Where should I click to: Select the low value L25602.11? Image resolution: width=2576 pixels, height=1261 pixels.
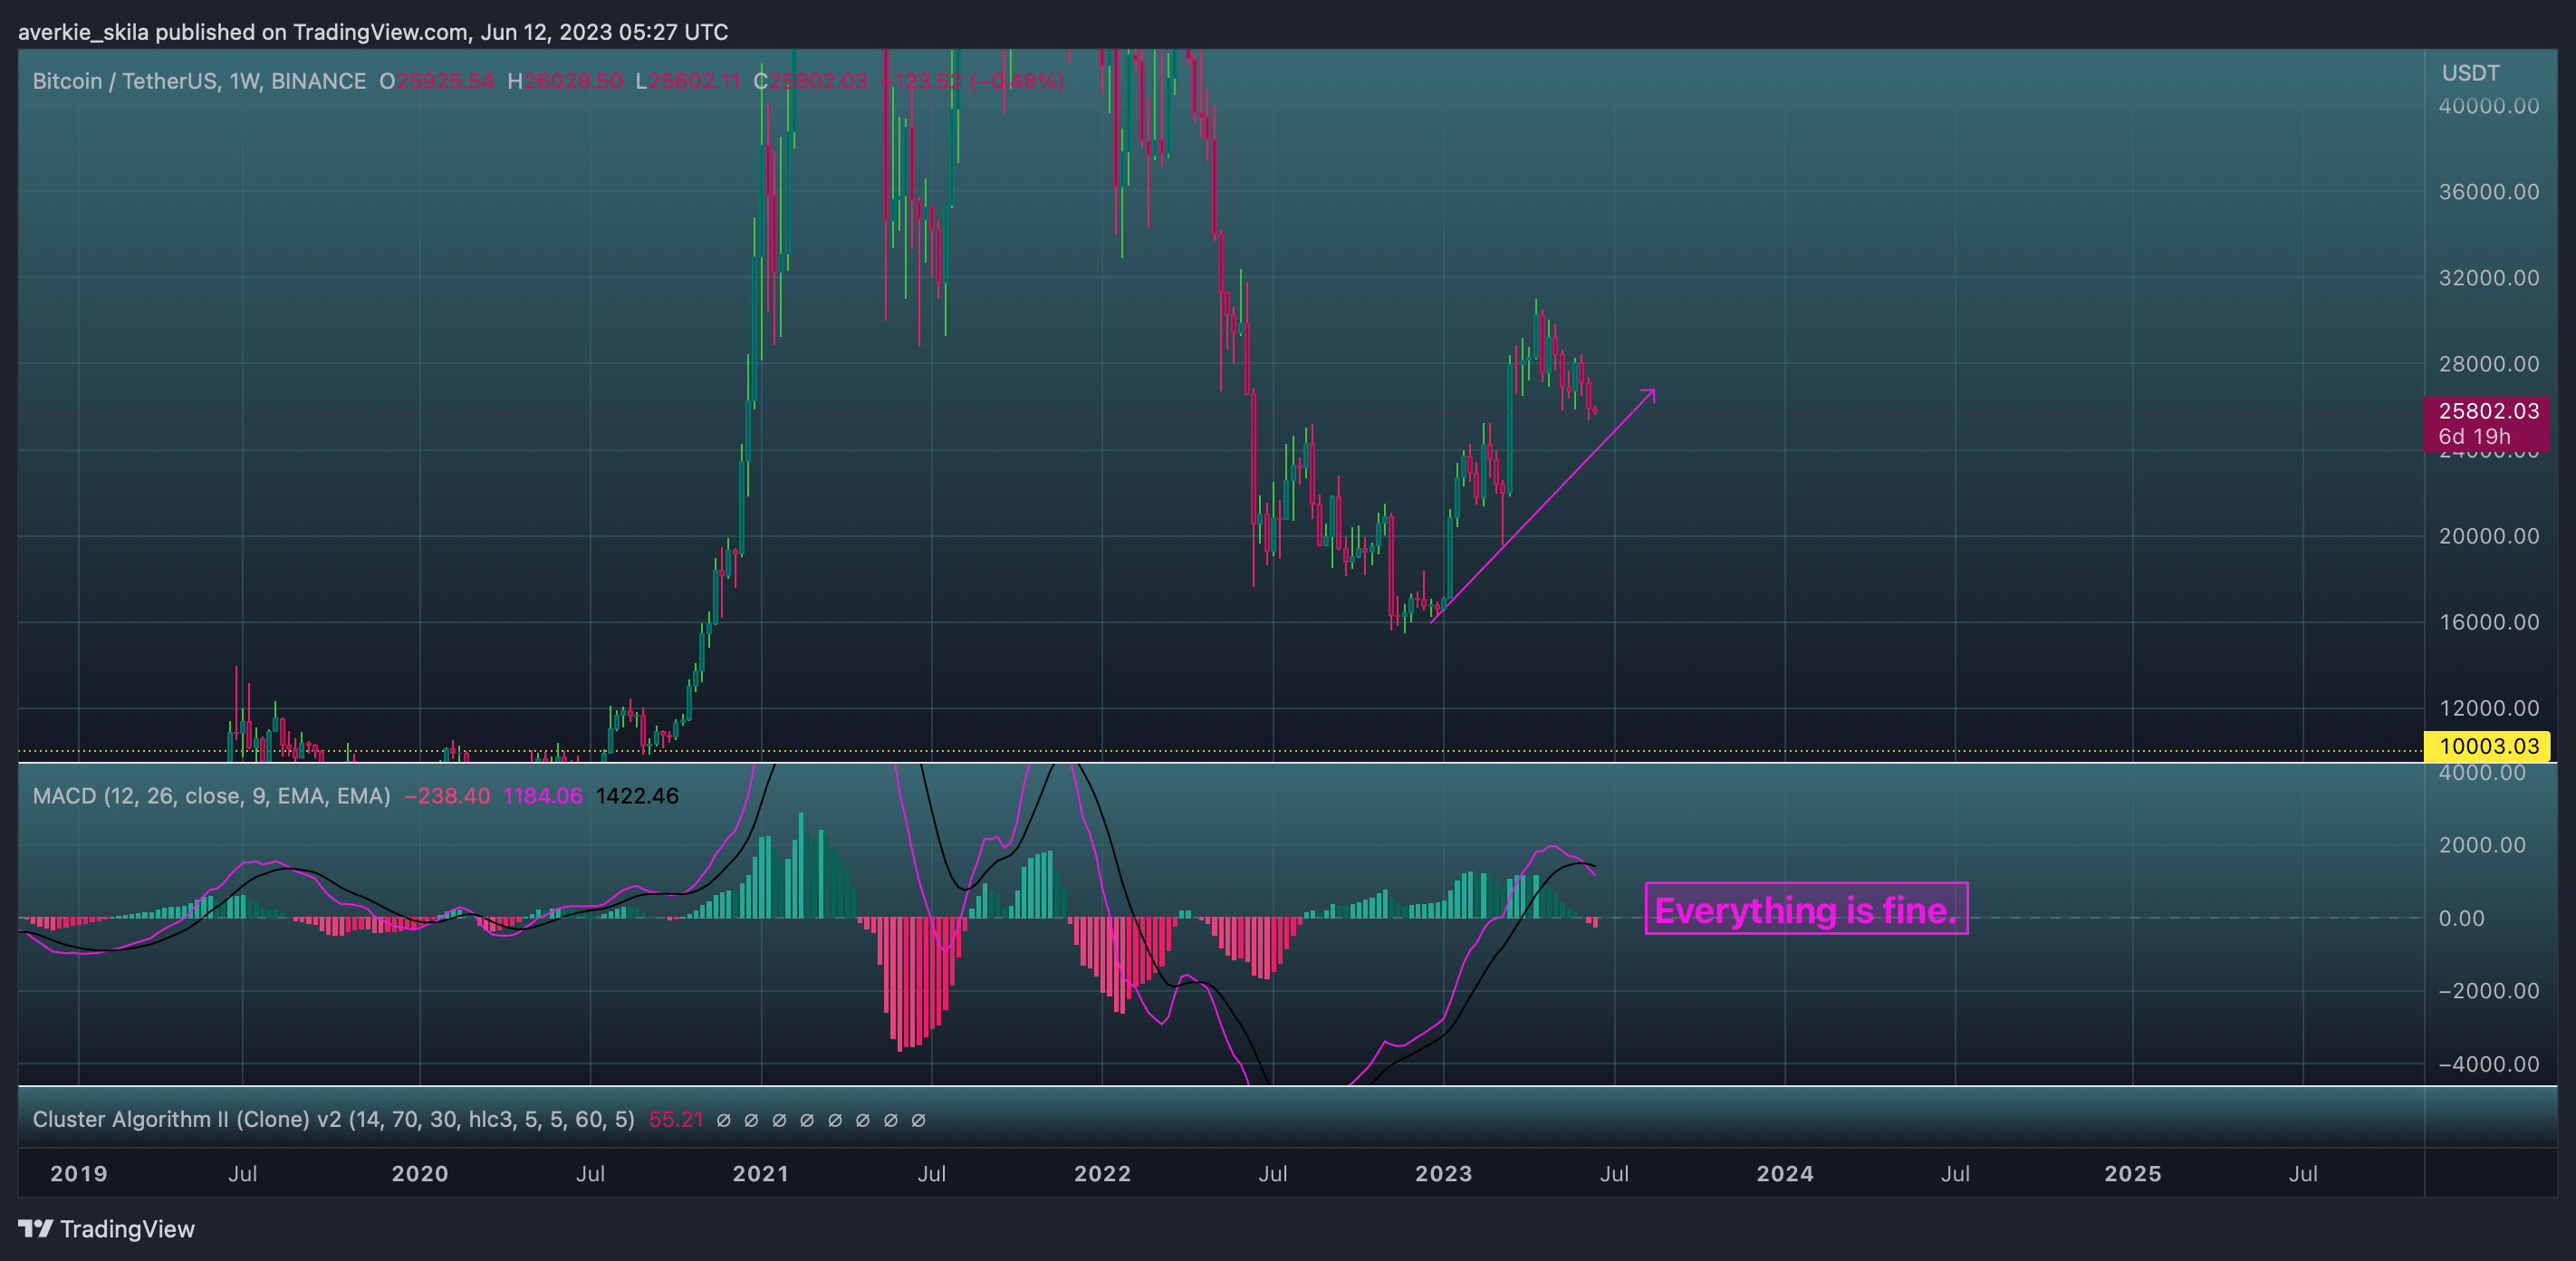[x=687, y=81]
